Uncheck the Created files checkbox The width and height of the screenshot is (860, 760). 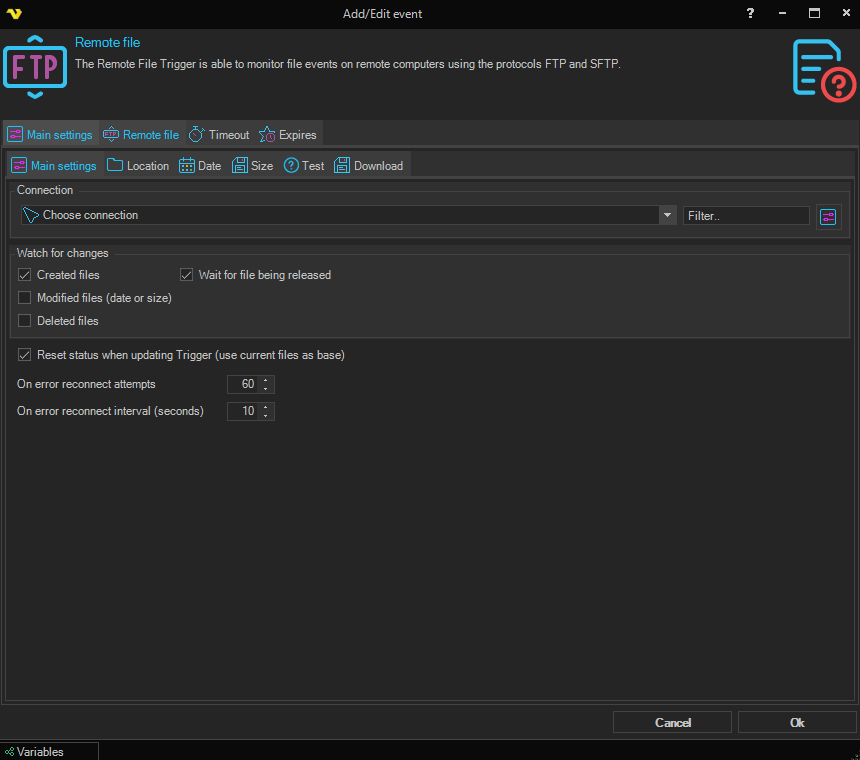tap(25, 275)
